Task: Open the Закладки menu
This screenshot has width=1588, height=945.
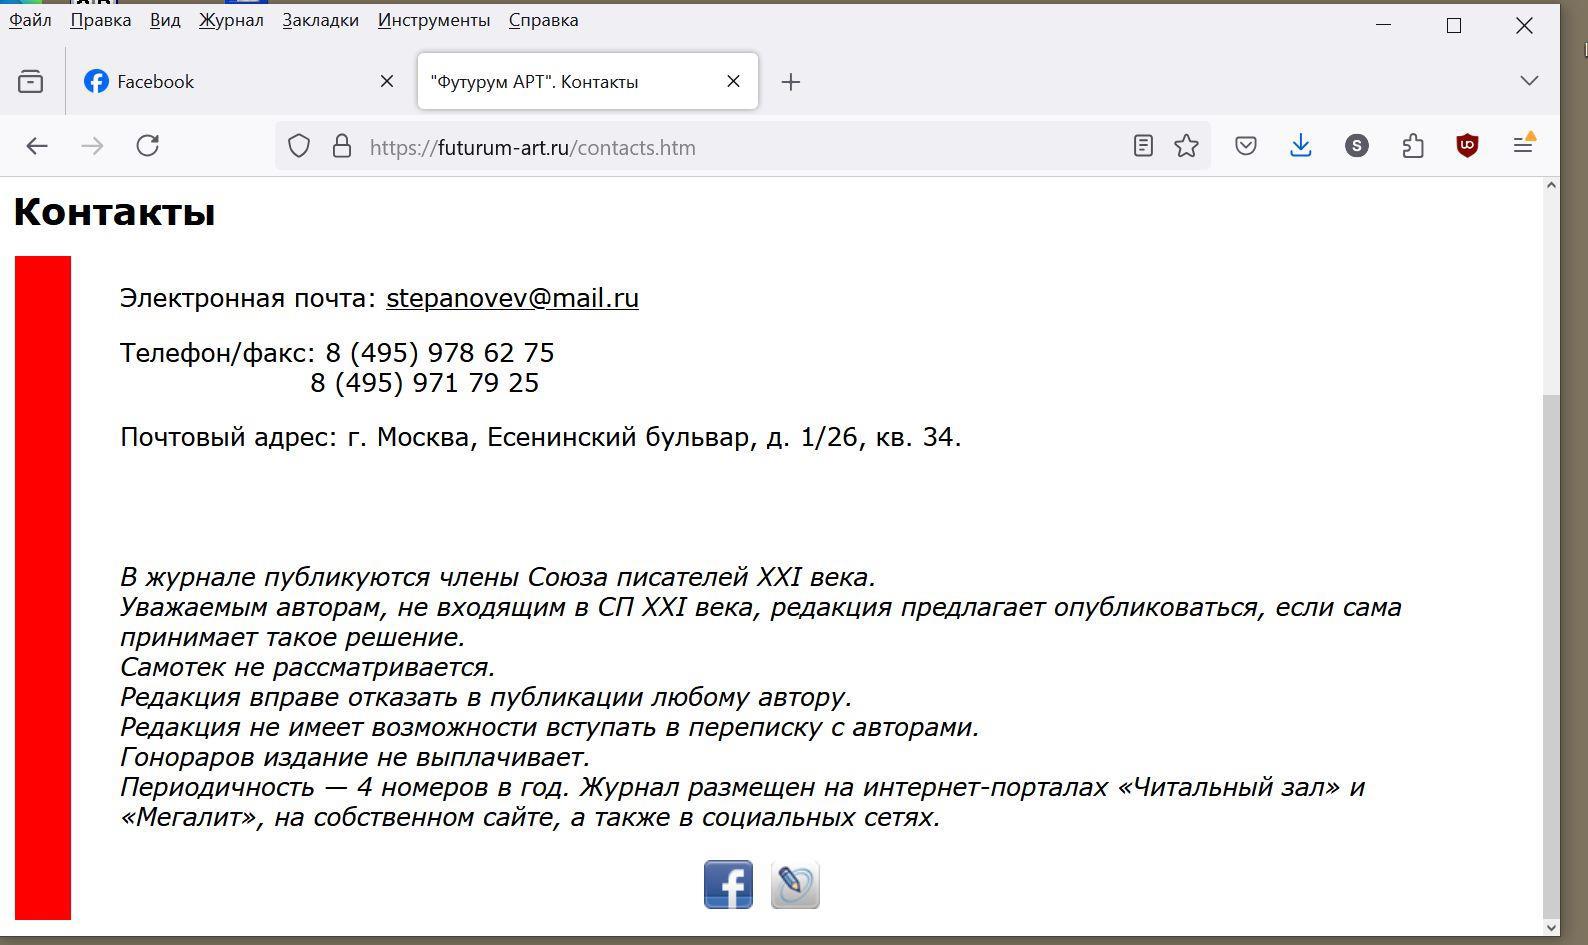Action: pyautogui.click(x=320, y=20)
